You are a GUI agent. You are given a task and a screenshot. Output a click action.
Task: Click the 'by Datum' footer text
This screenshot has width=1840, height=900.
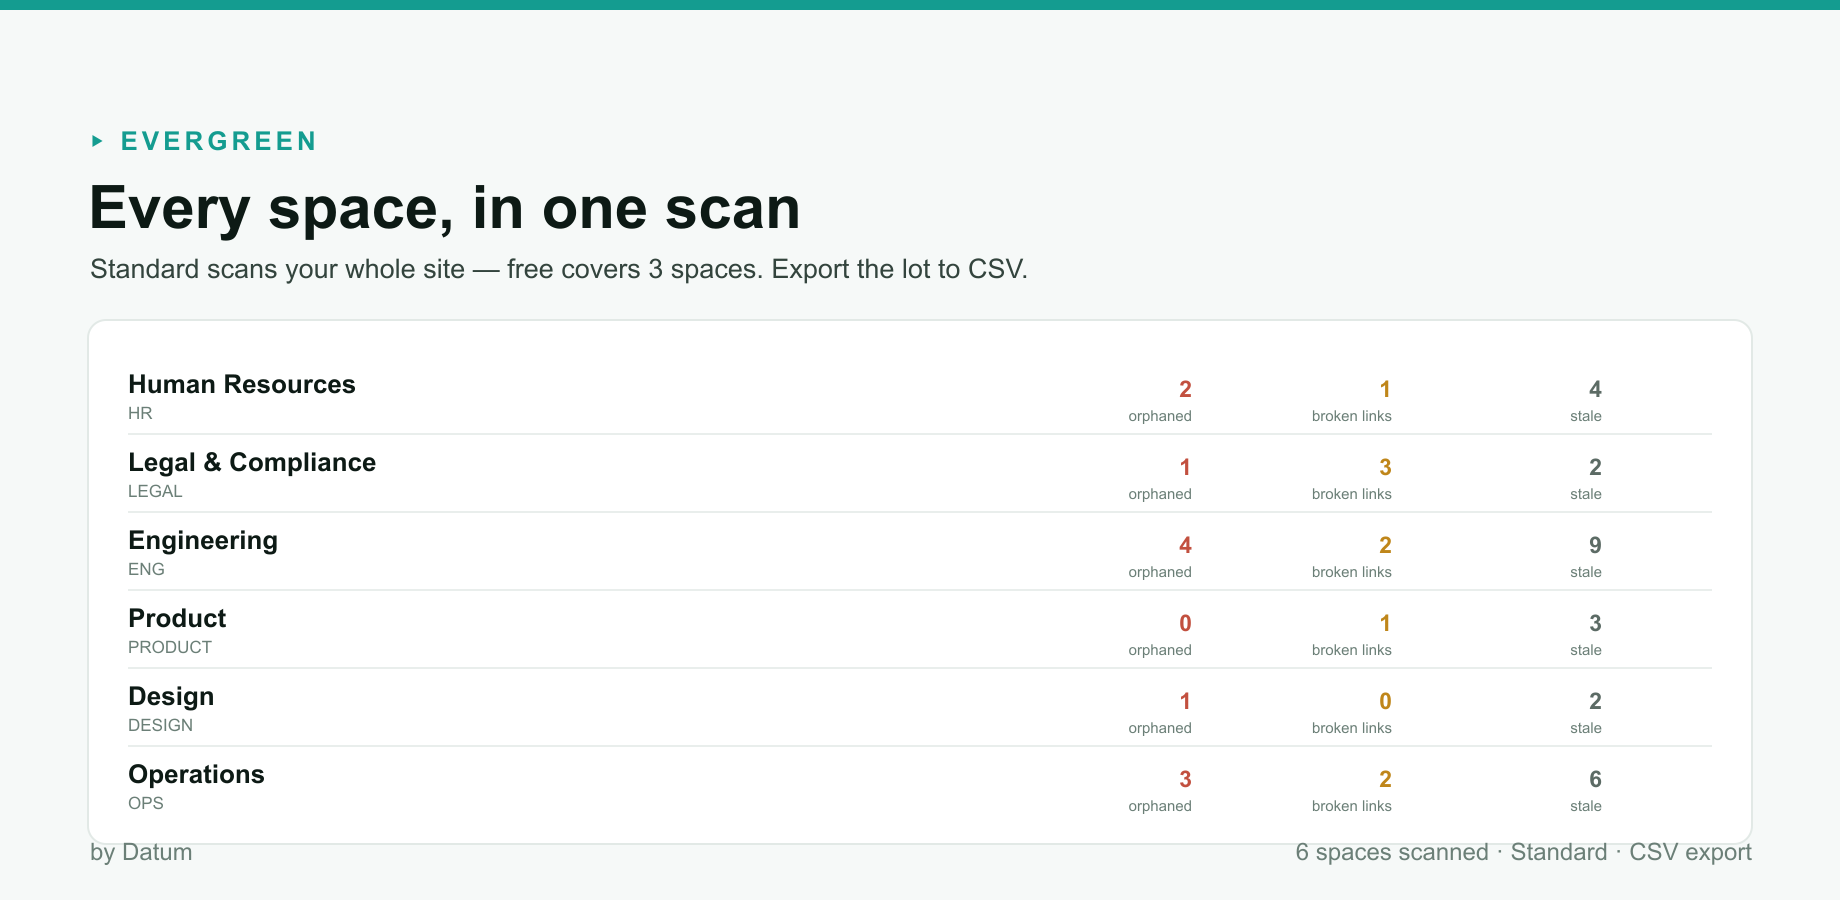click(141, 852)
